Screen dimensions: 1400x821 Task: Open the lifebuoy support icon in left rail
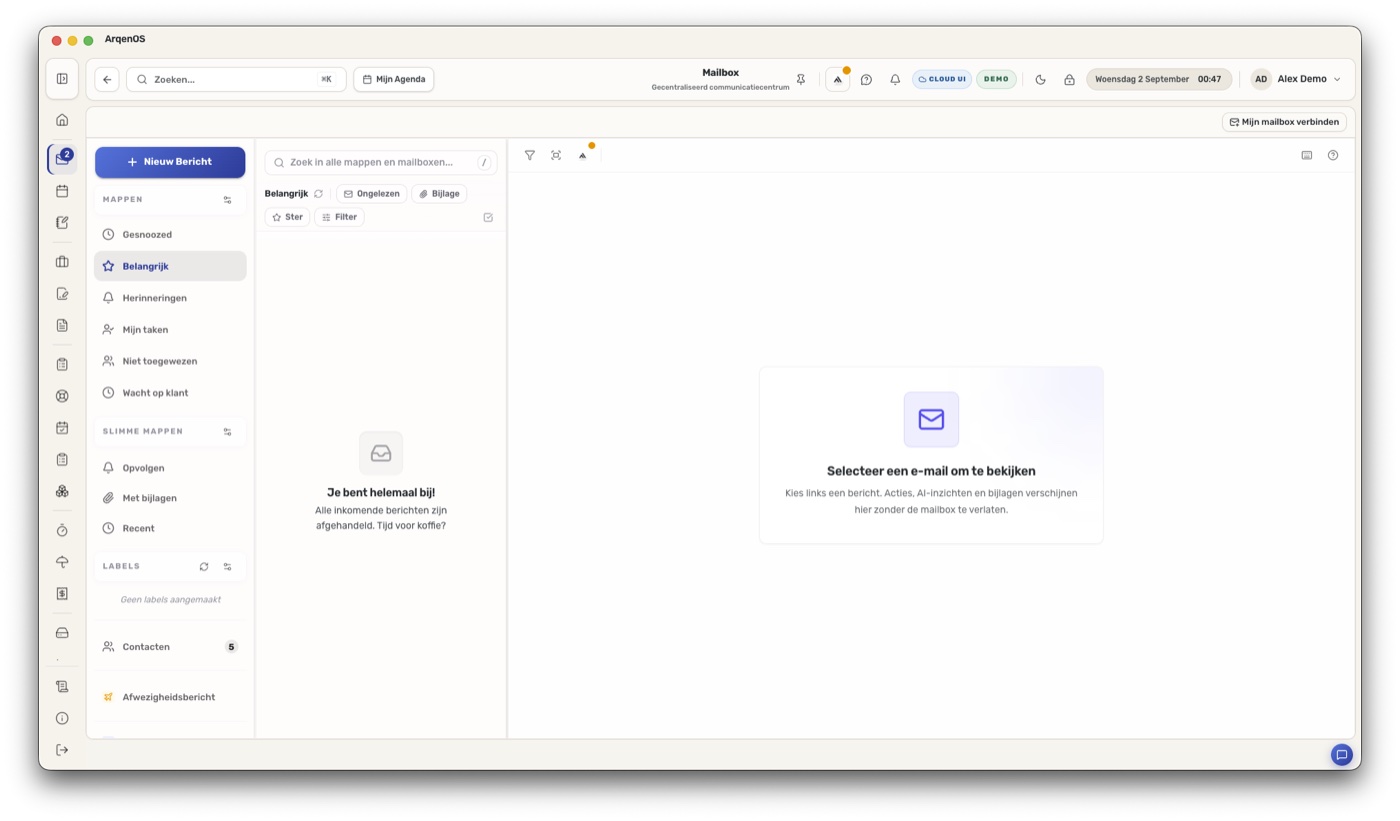click(x=62, y=396)
